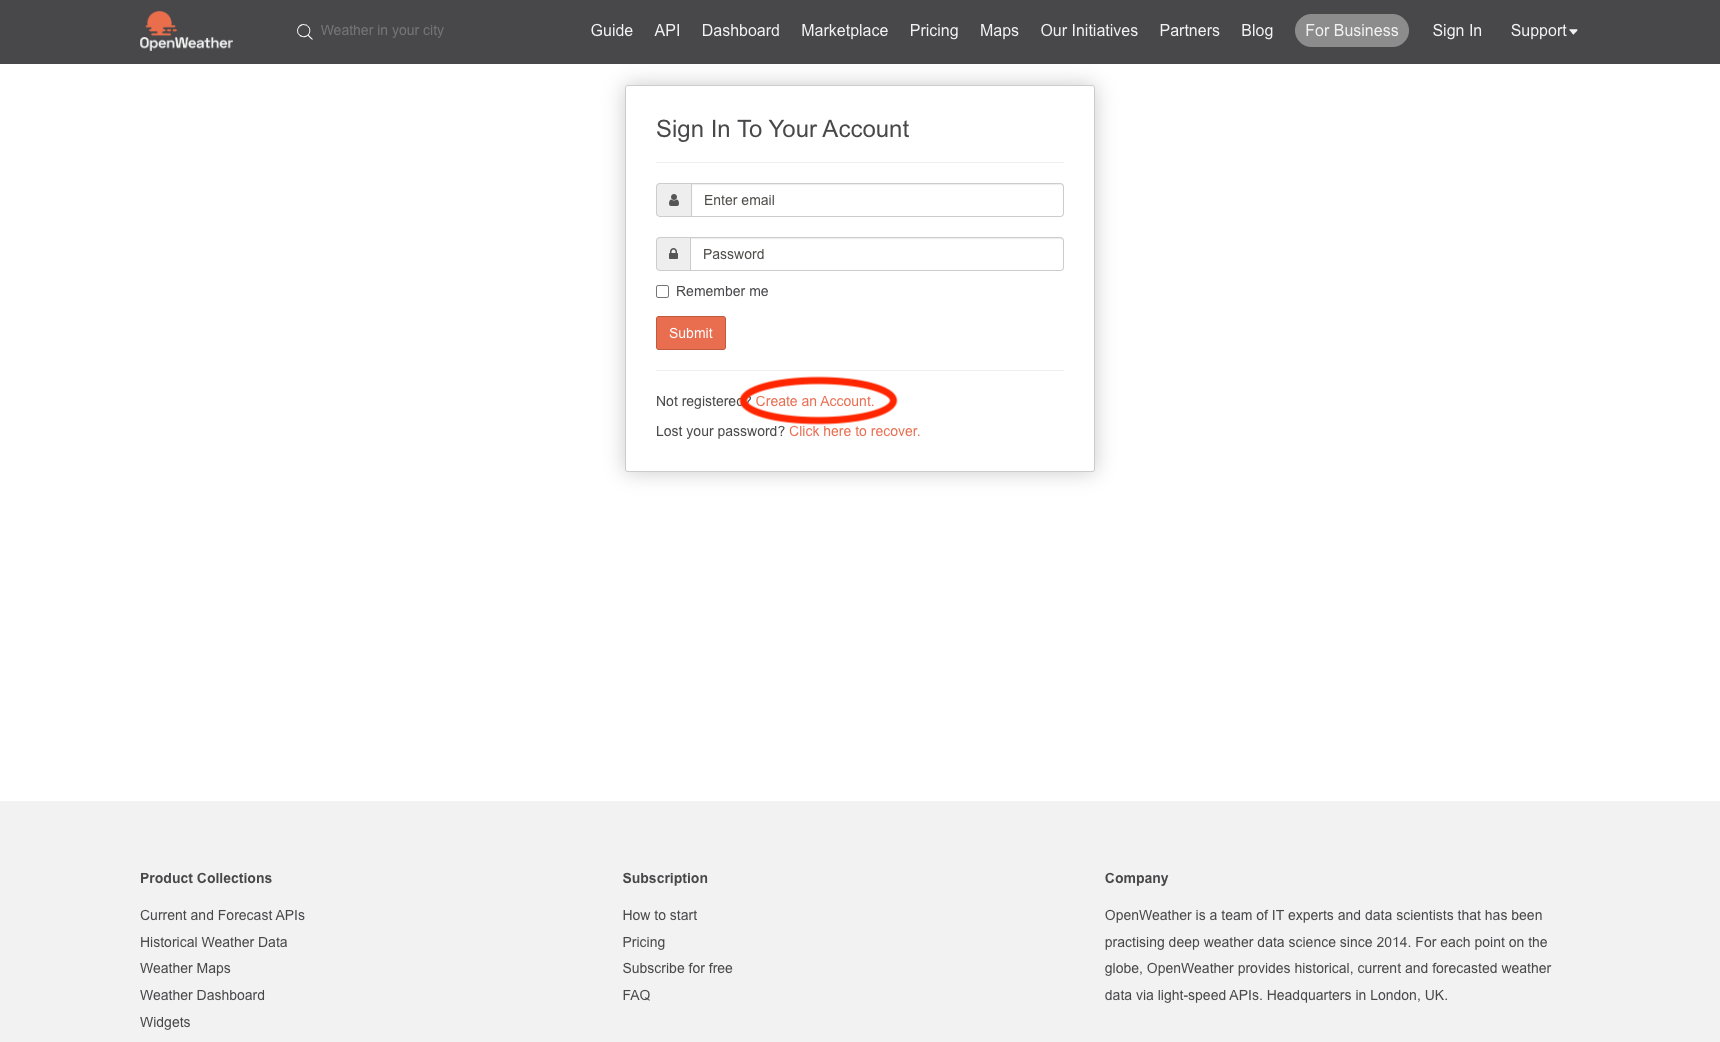Open Historical Weather Data footer link

click(x=213, y=942)
